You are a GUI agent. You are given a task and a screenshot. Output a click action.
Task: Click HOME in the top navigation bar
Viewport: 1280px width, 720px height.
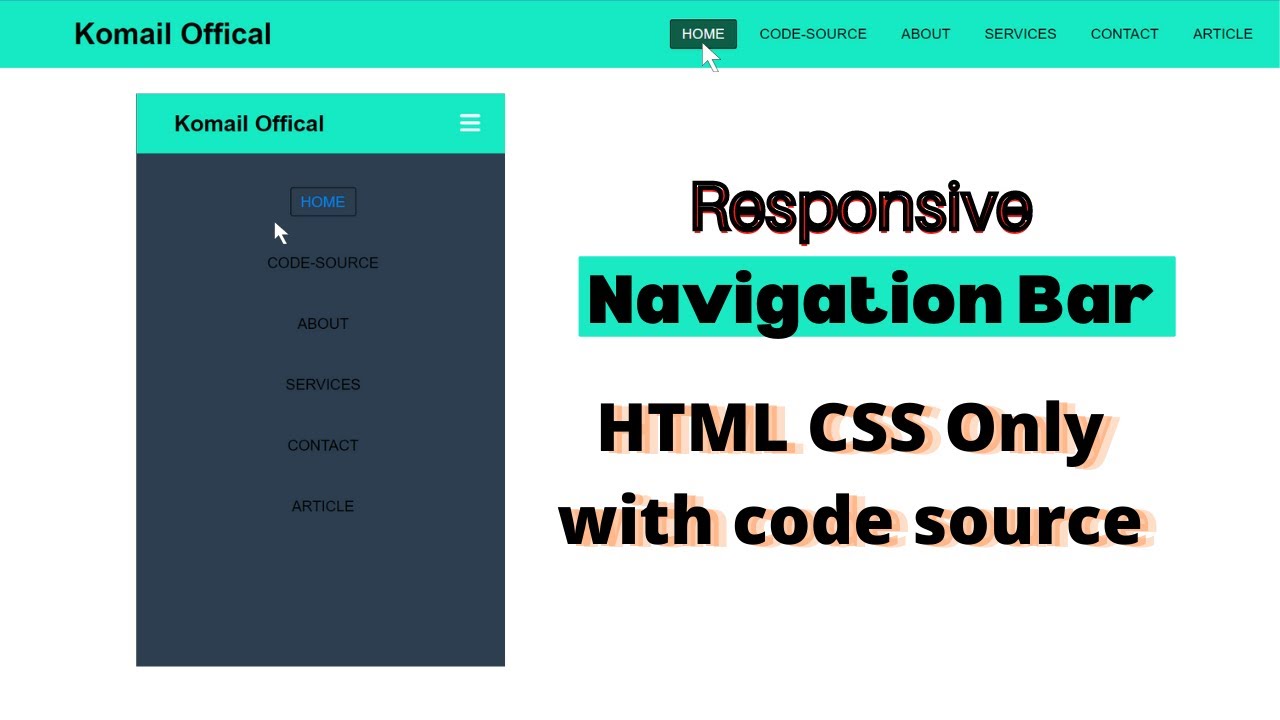[703, 34]
